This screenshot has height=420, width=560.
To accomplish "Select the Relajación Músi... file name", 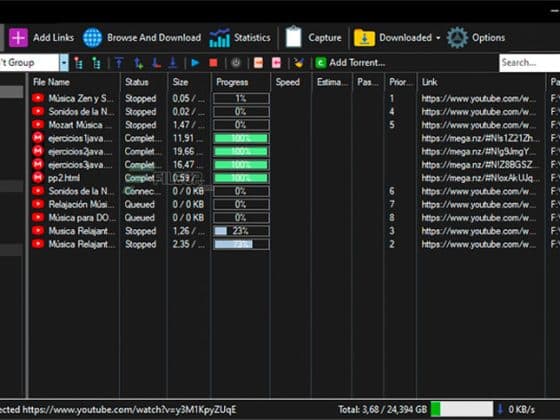I will point(81,204).
